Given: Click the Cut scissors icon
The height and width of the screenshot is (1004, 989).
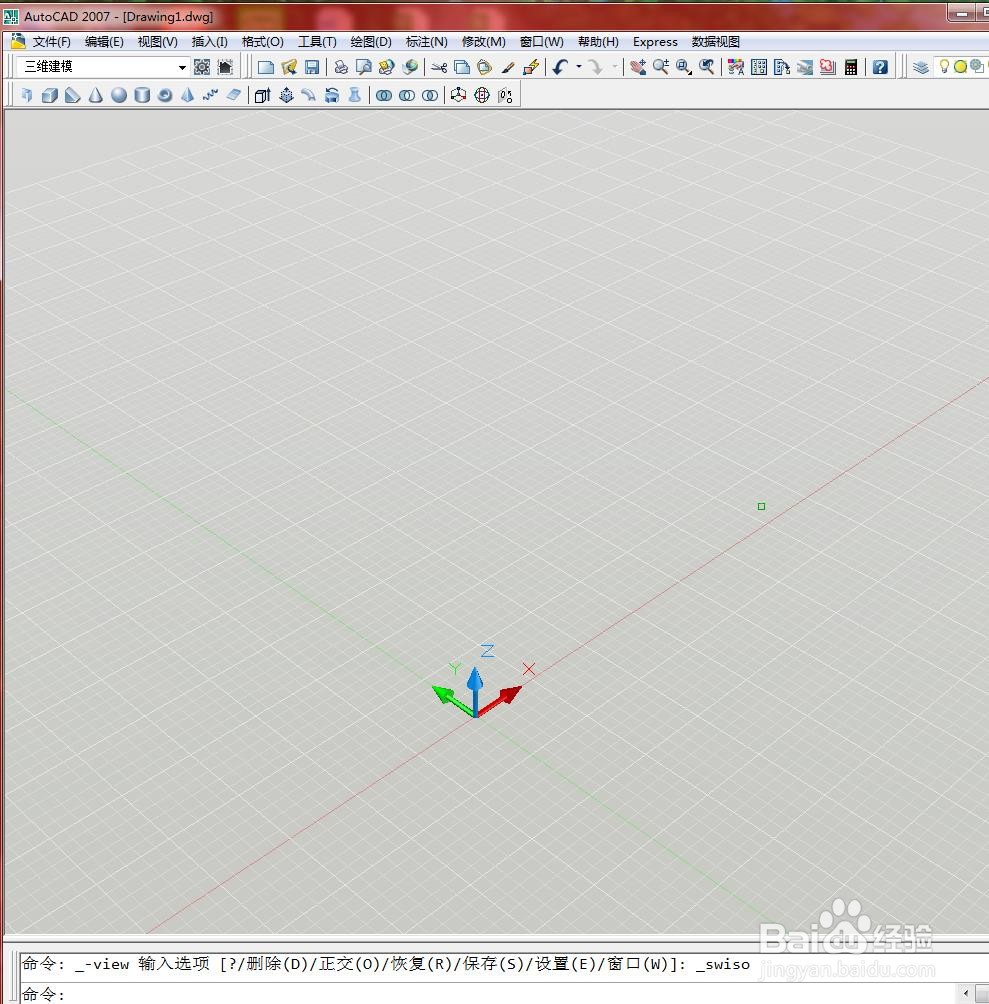Looking at the screenshot, I should (439, 67).
